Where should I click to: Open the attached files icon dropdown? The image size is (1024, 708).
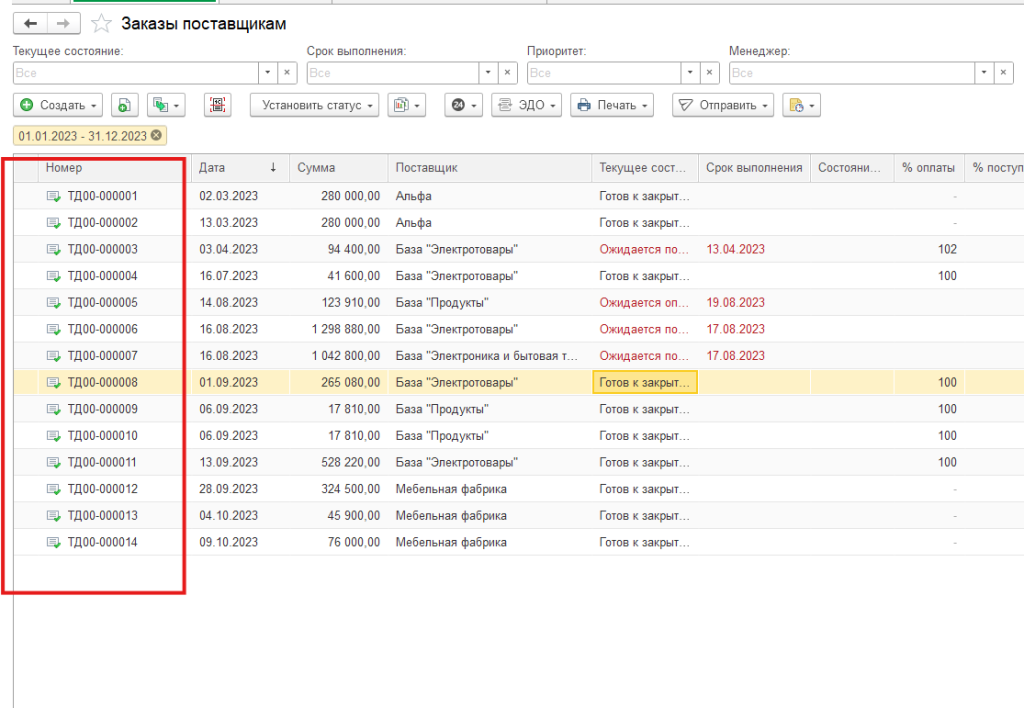click(802, 105)
